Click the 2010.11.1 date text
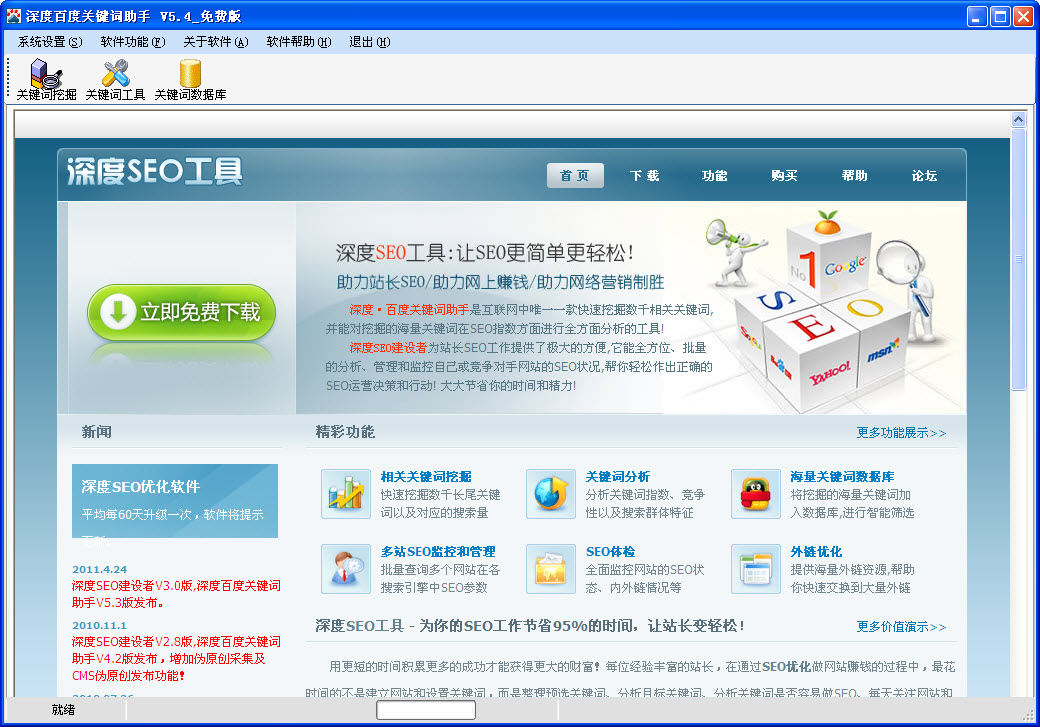Viewport: 1040px width, 727px height. point(99,626)
